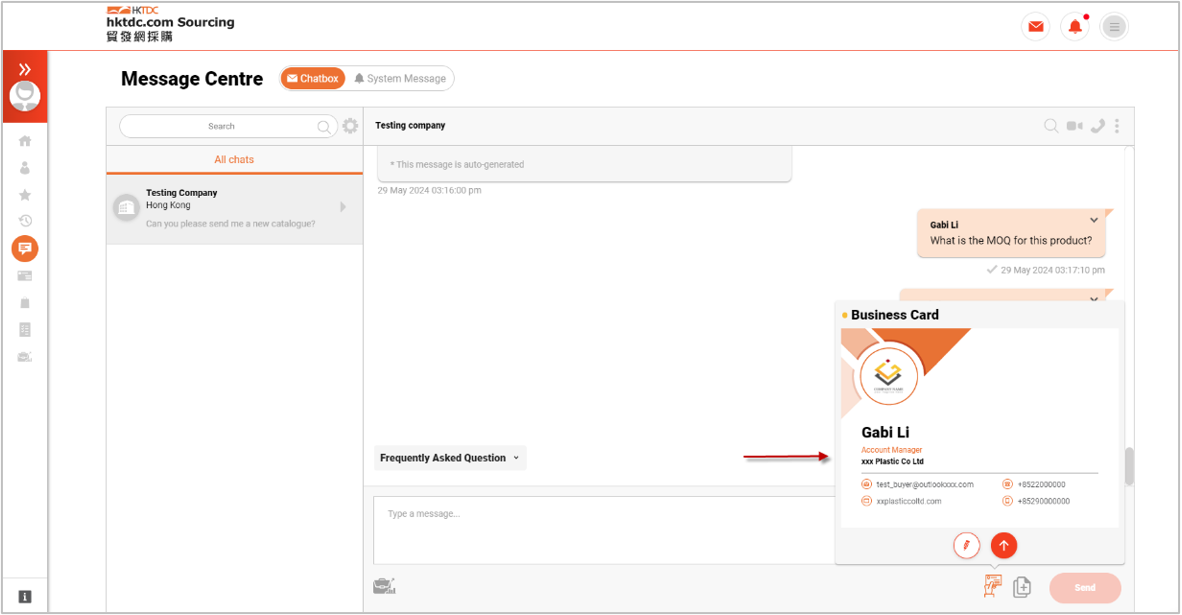1182x615 pixels.
Task: Open the Frequently Asked Question dropdown
Action: tap(450, 457)
